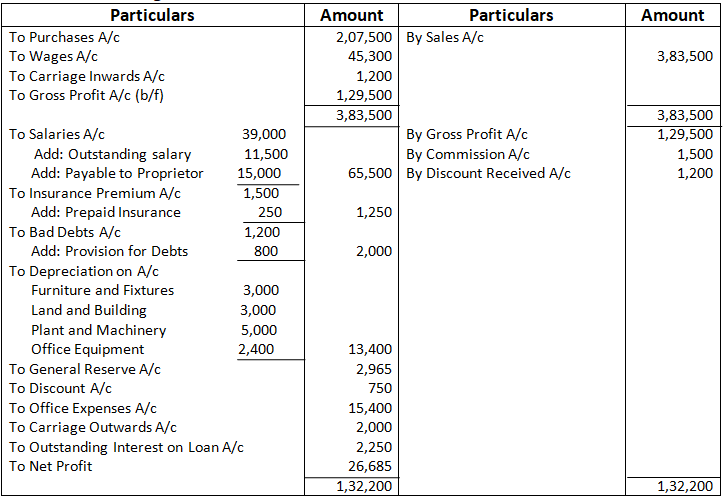The height and width of the screenshot is (497, 724).
Task: Click the To Net Profit row
Action: [50, 466]
